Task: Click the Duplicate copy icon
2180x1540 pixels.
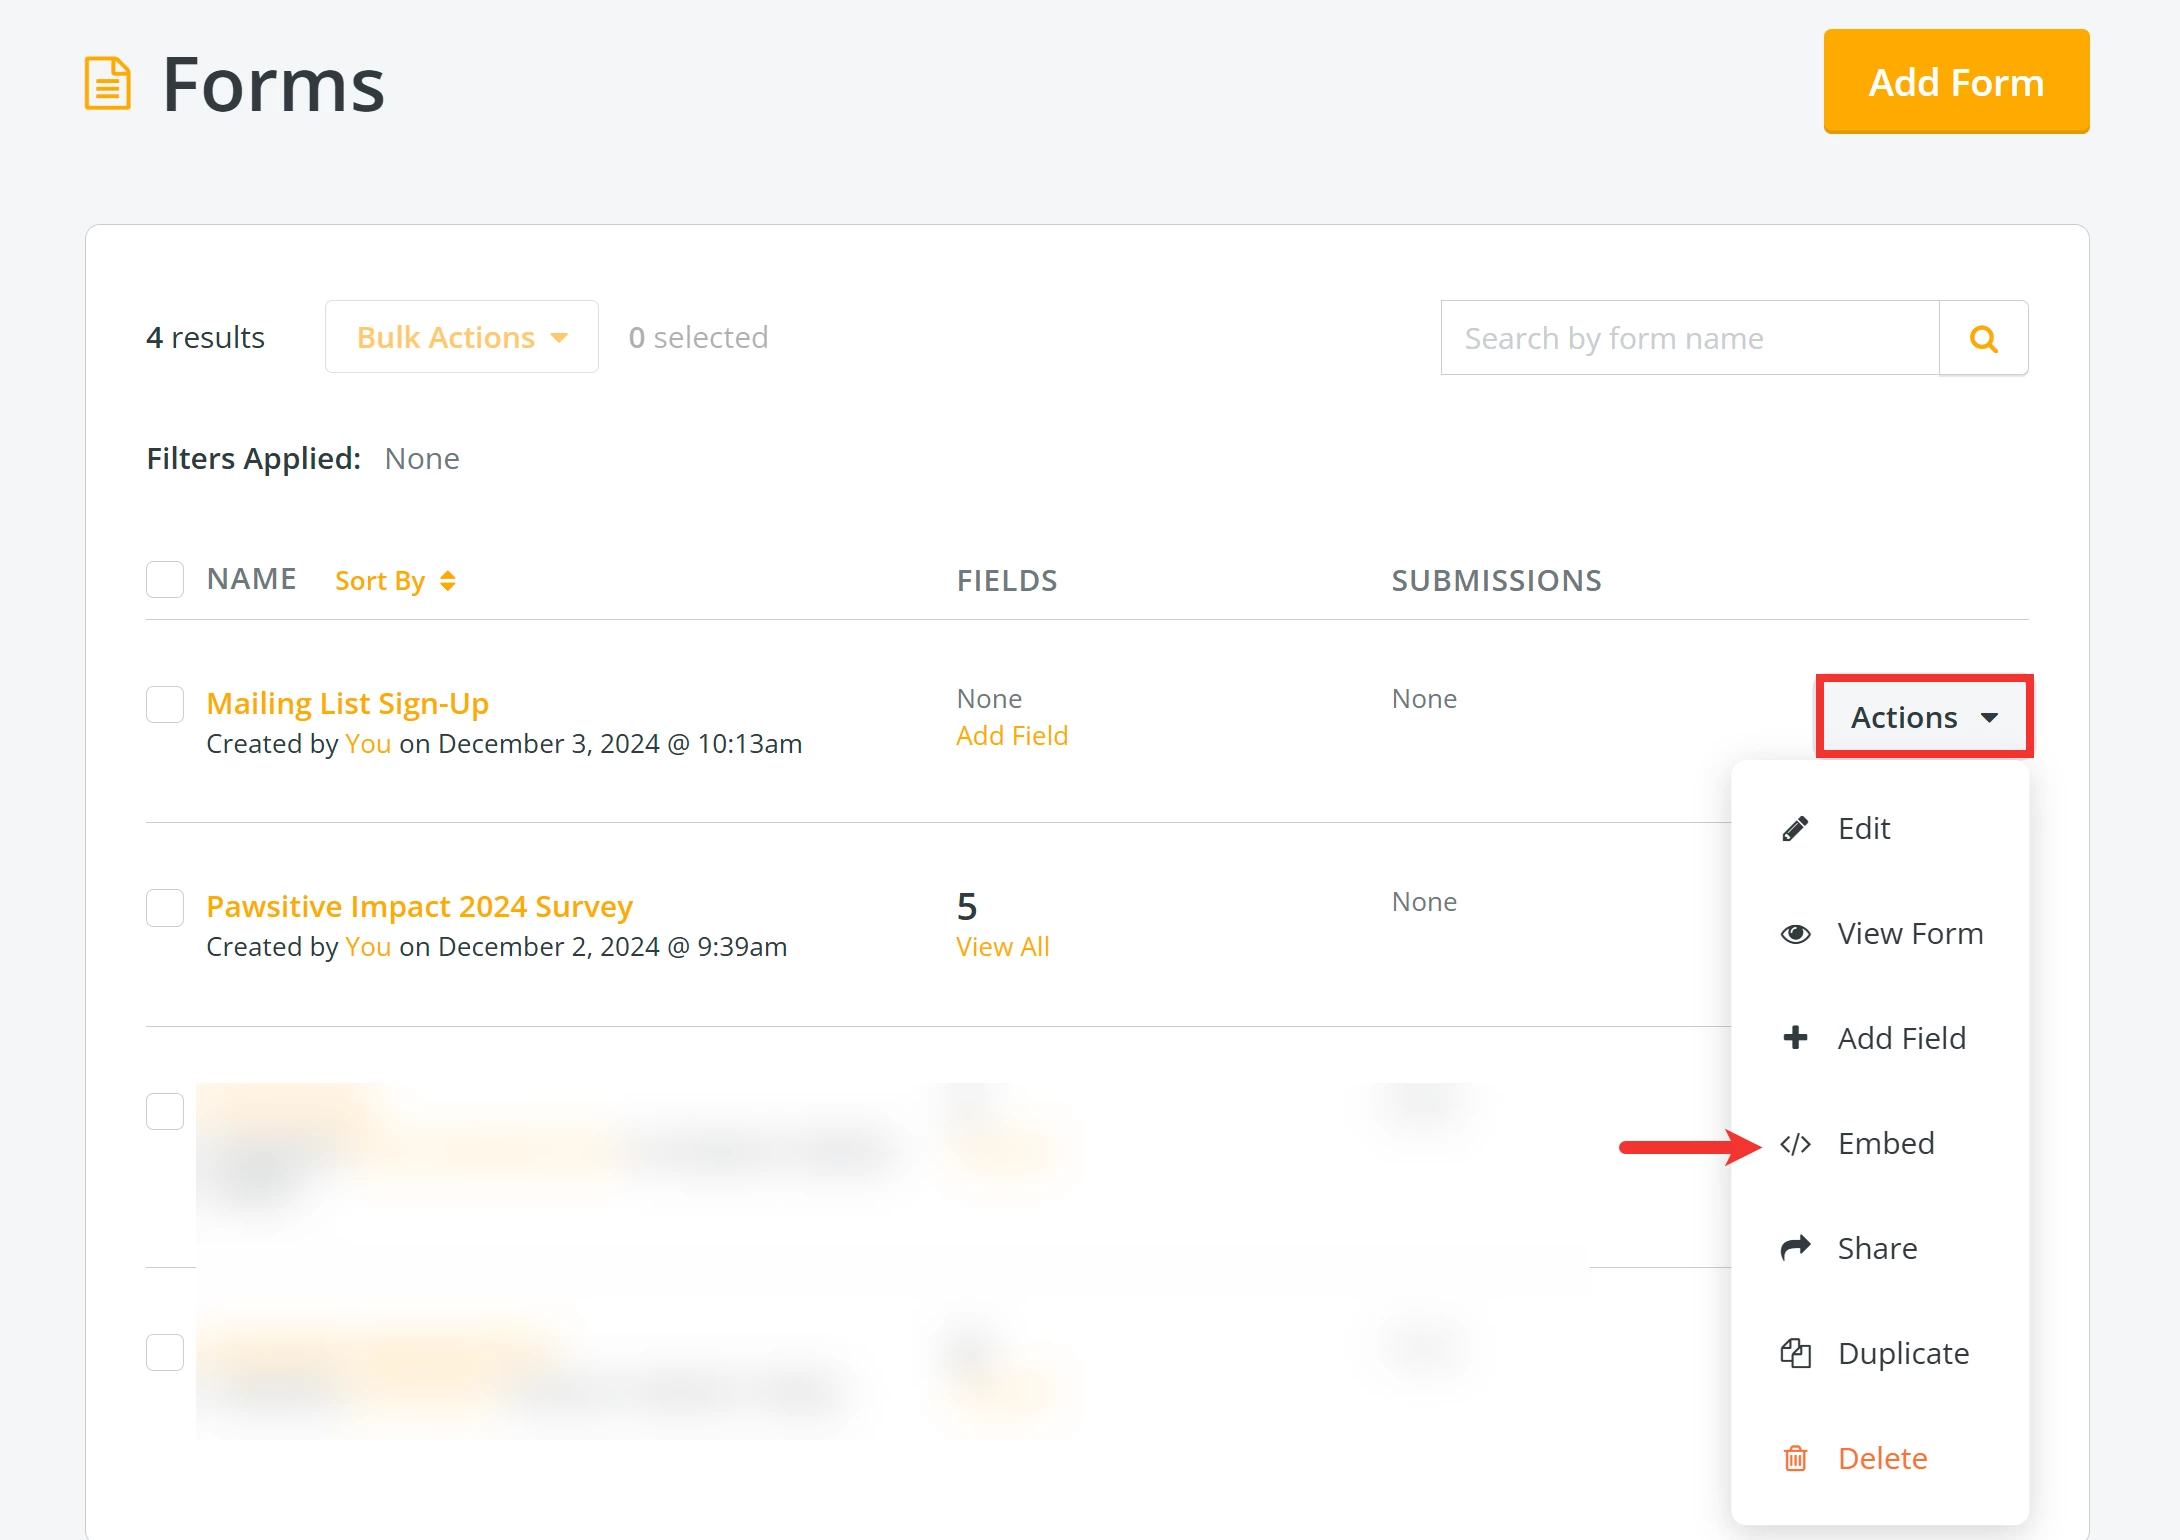Action: coord(1795,1354)
